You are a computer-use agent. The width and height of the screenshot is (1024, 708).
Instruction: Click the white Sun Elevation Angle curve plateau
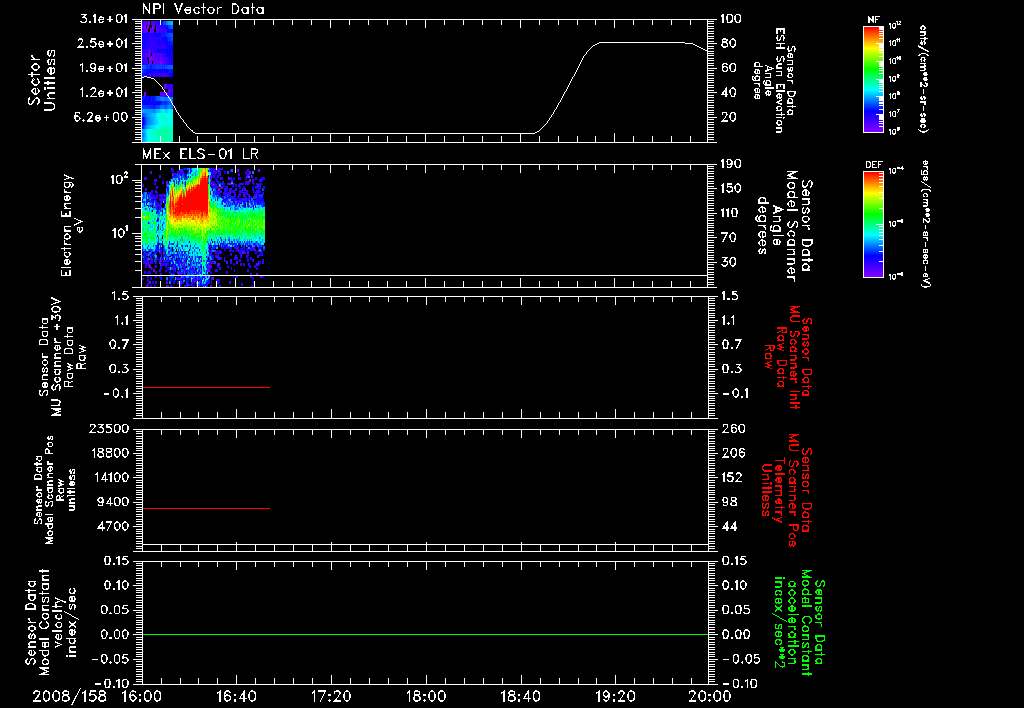(643, 42)
